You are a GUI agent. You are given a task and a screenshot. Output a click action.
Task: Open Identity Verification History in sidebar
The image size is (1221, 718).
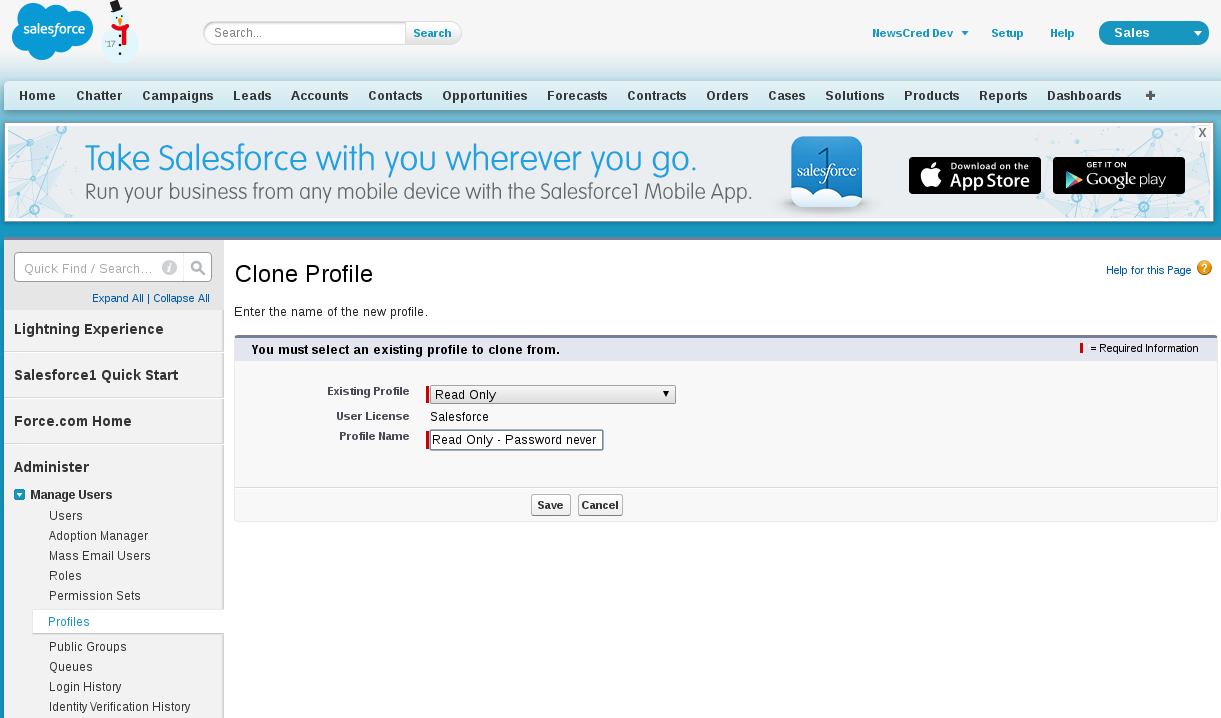point(119,707)
